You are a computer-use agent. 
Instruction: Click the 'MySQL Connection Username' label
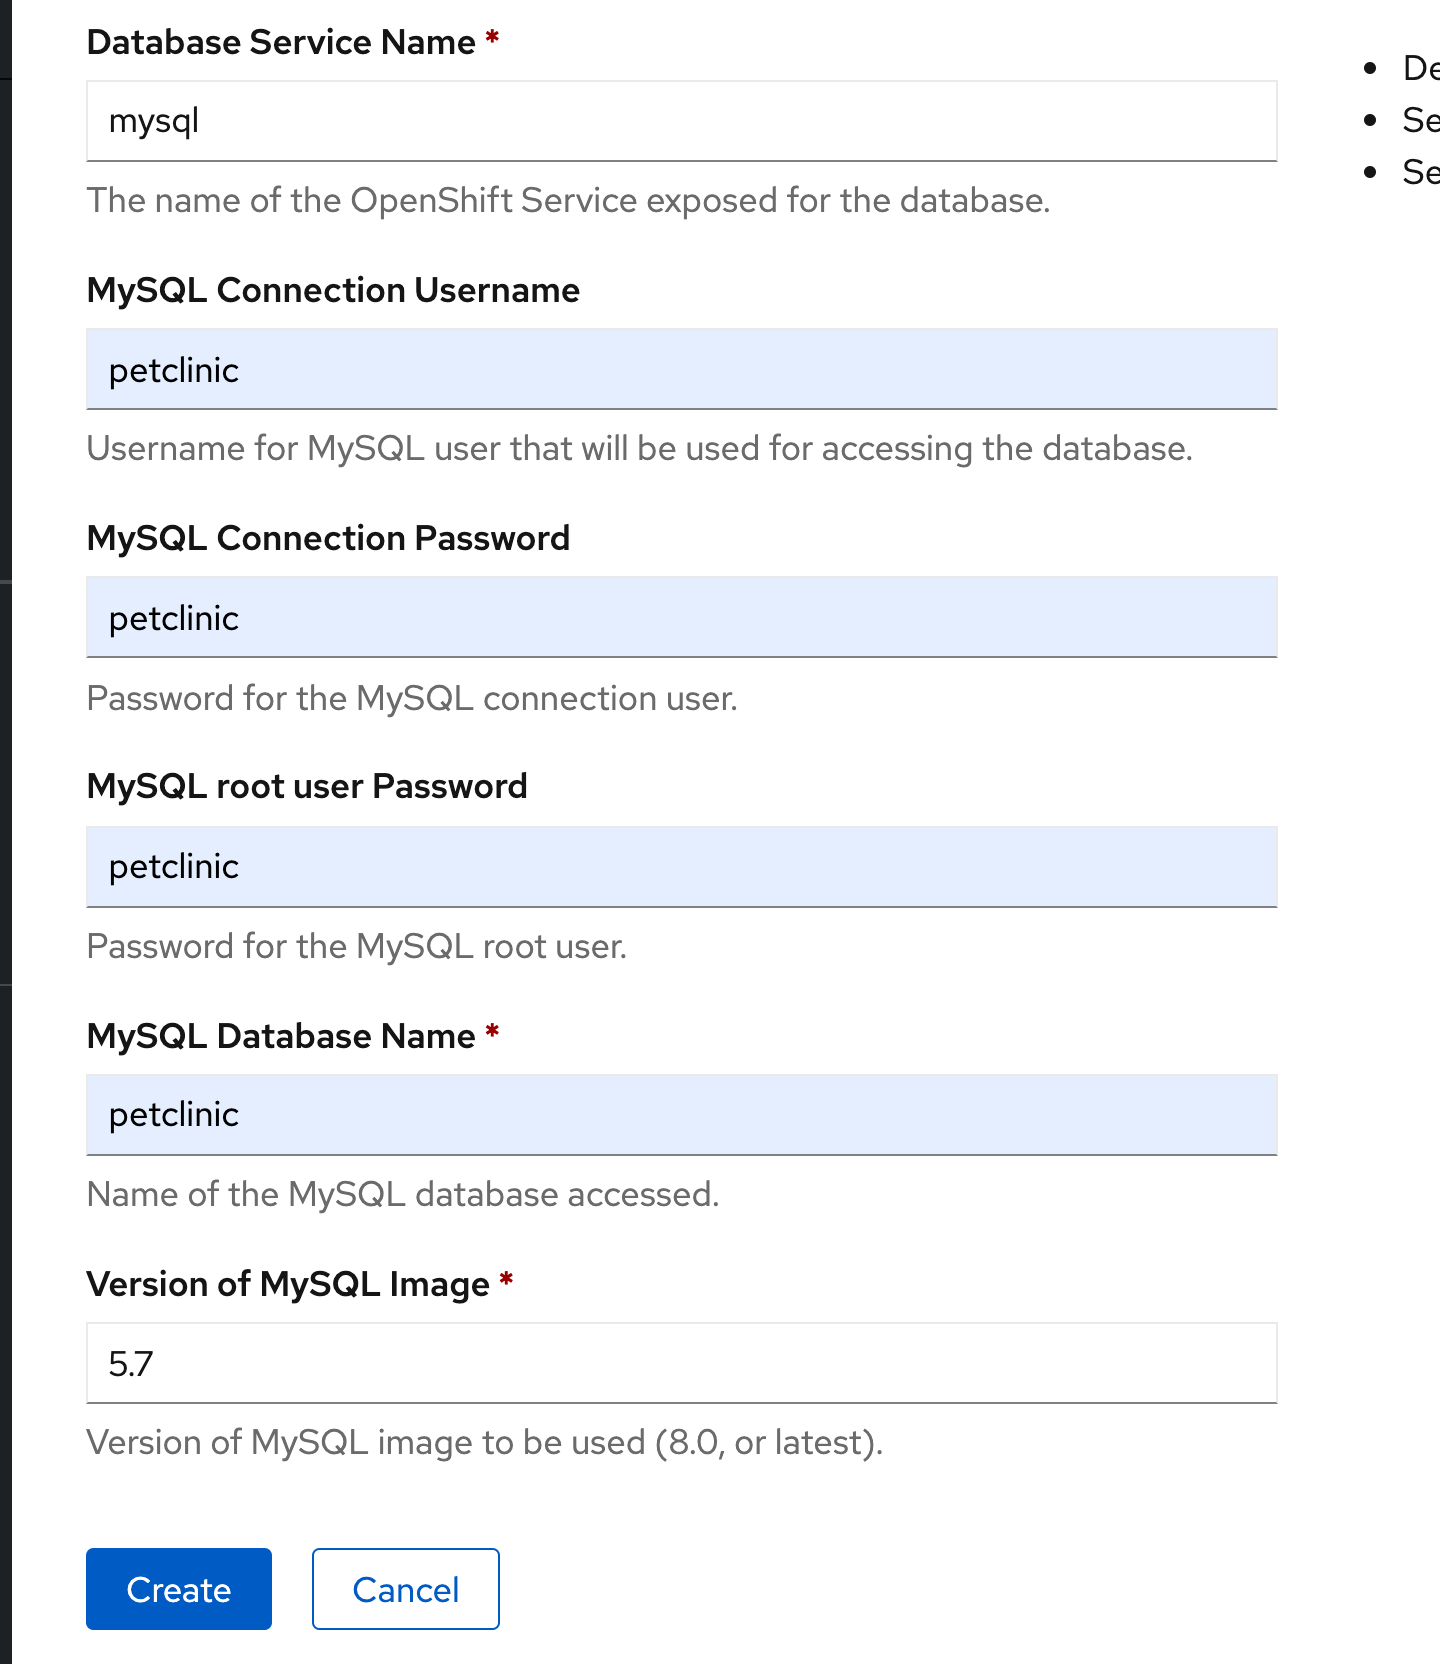(x=333, y=290)
